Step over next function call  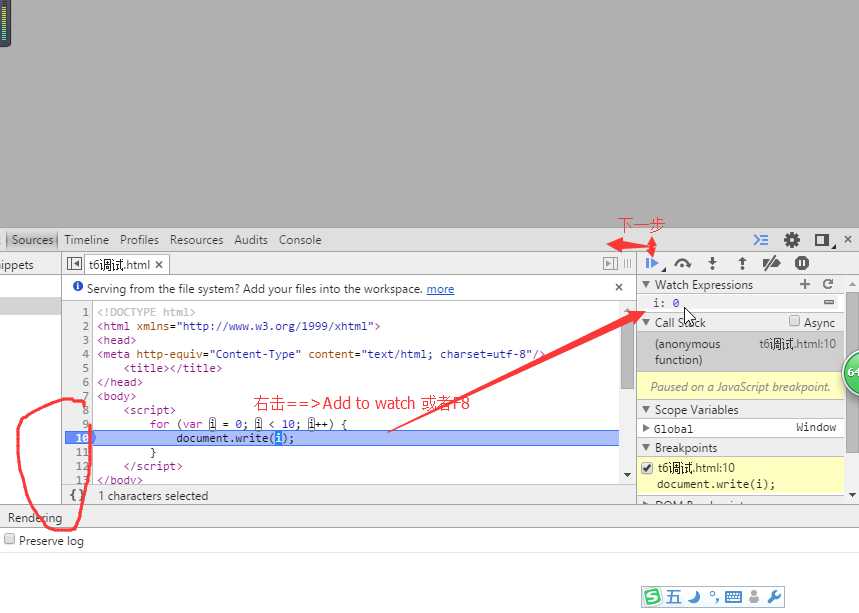pyautogui.click(x=682, y=263)
